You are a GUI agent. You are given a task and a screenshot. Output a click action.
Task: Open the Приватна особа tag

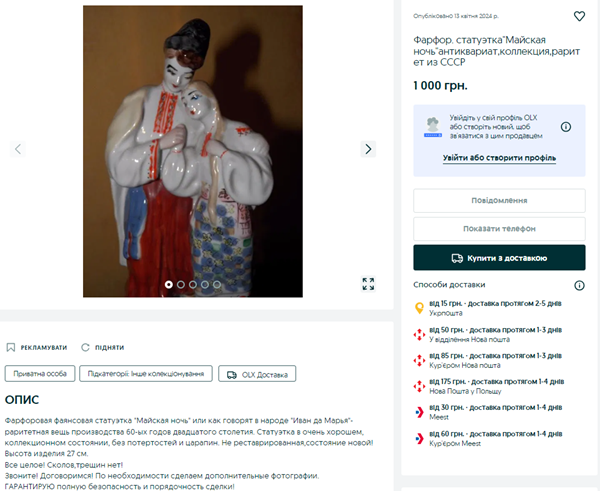(x=40, y=374)
